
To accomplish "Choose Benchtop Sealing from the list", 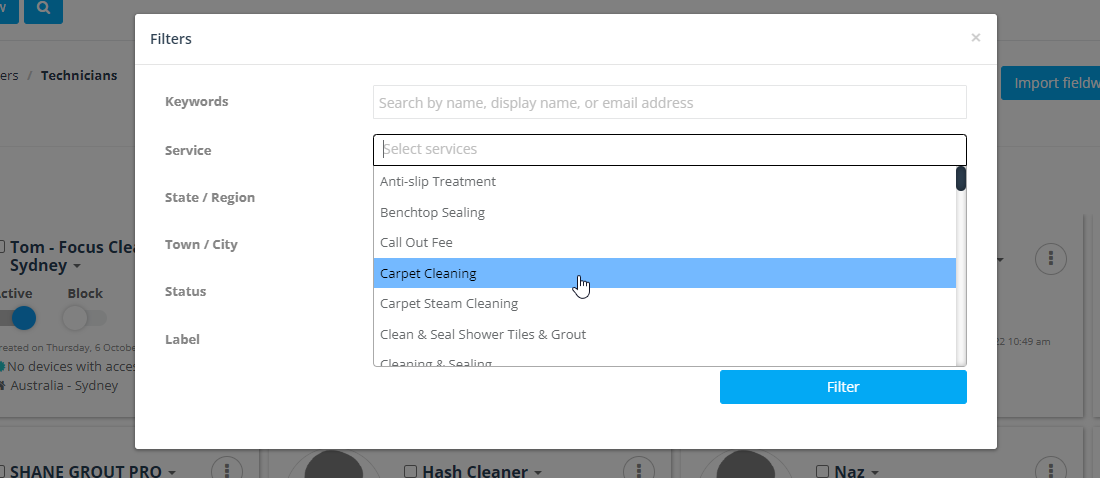I will (x=664, y=212).
